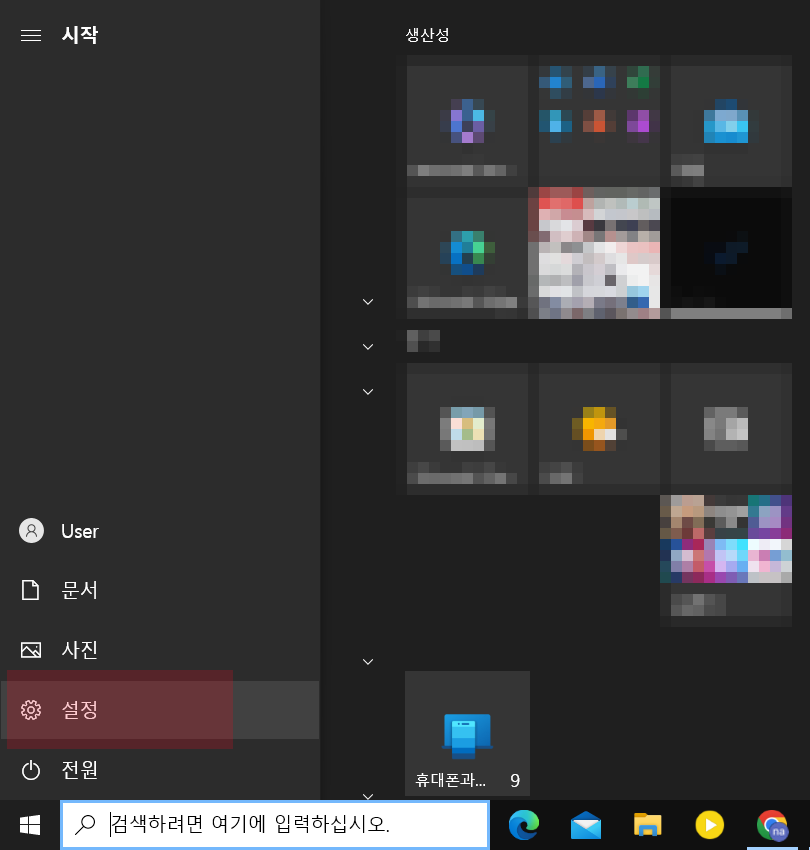Click the document icon beside 문서

pyautogui.click(x=30, y=590)
